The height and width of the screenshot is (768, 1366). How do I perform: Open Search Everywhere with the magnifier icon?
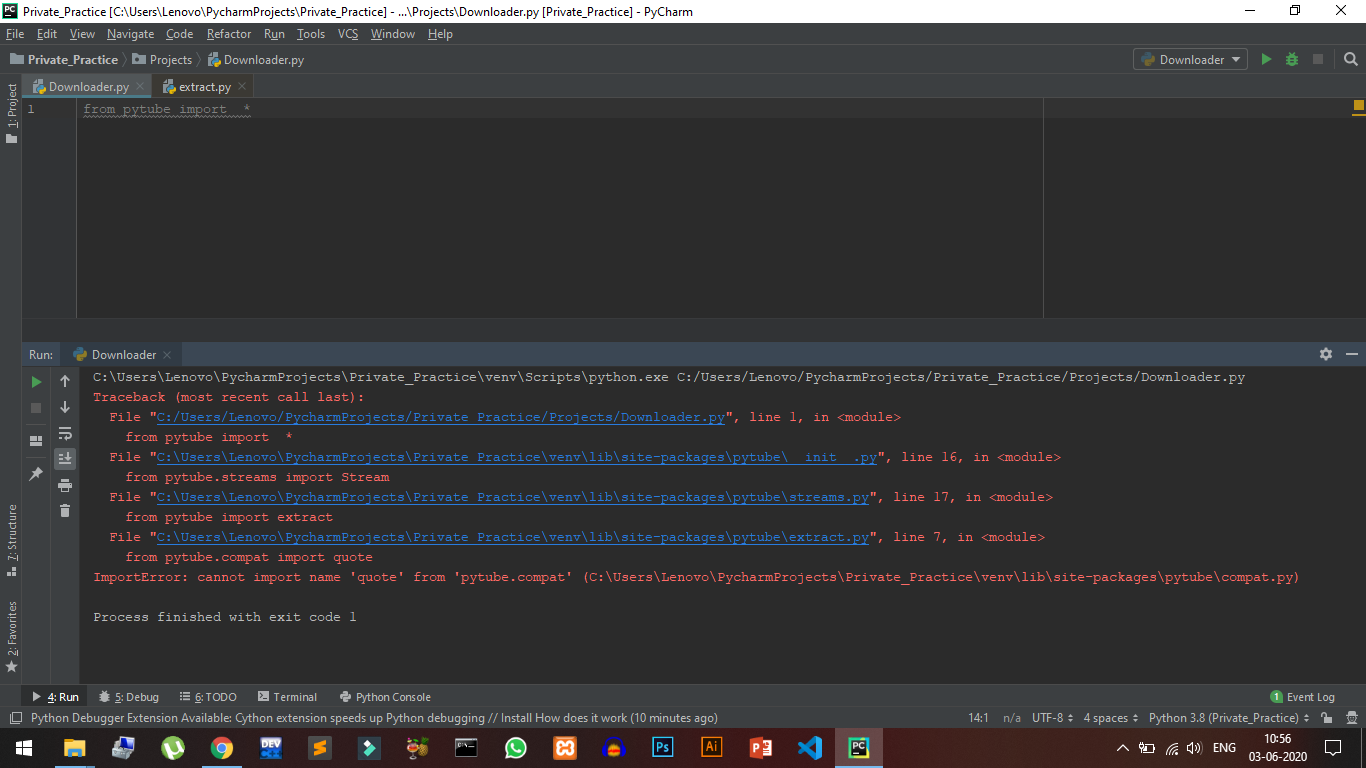click(x=1350, y=59)
